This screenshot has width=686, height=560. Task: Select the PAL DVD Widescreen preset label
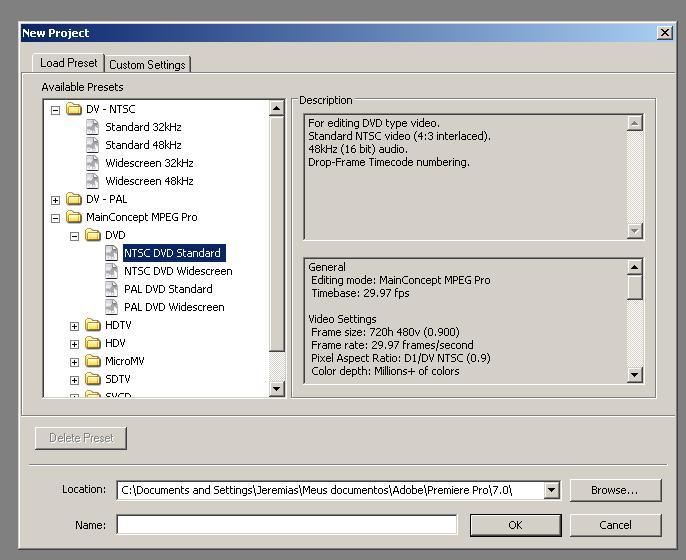(x=174, y=307)
